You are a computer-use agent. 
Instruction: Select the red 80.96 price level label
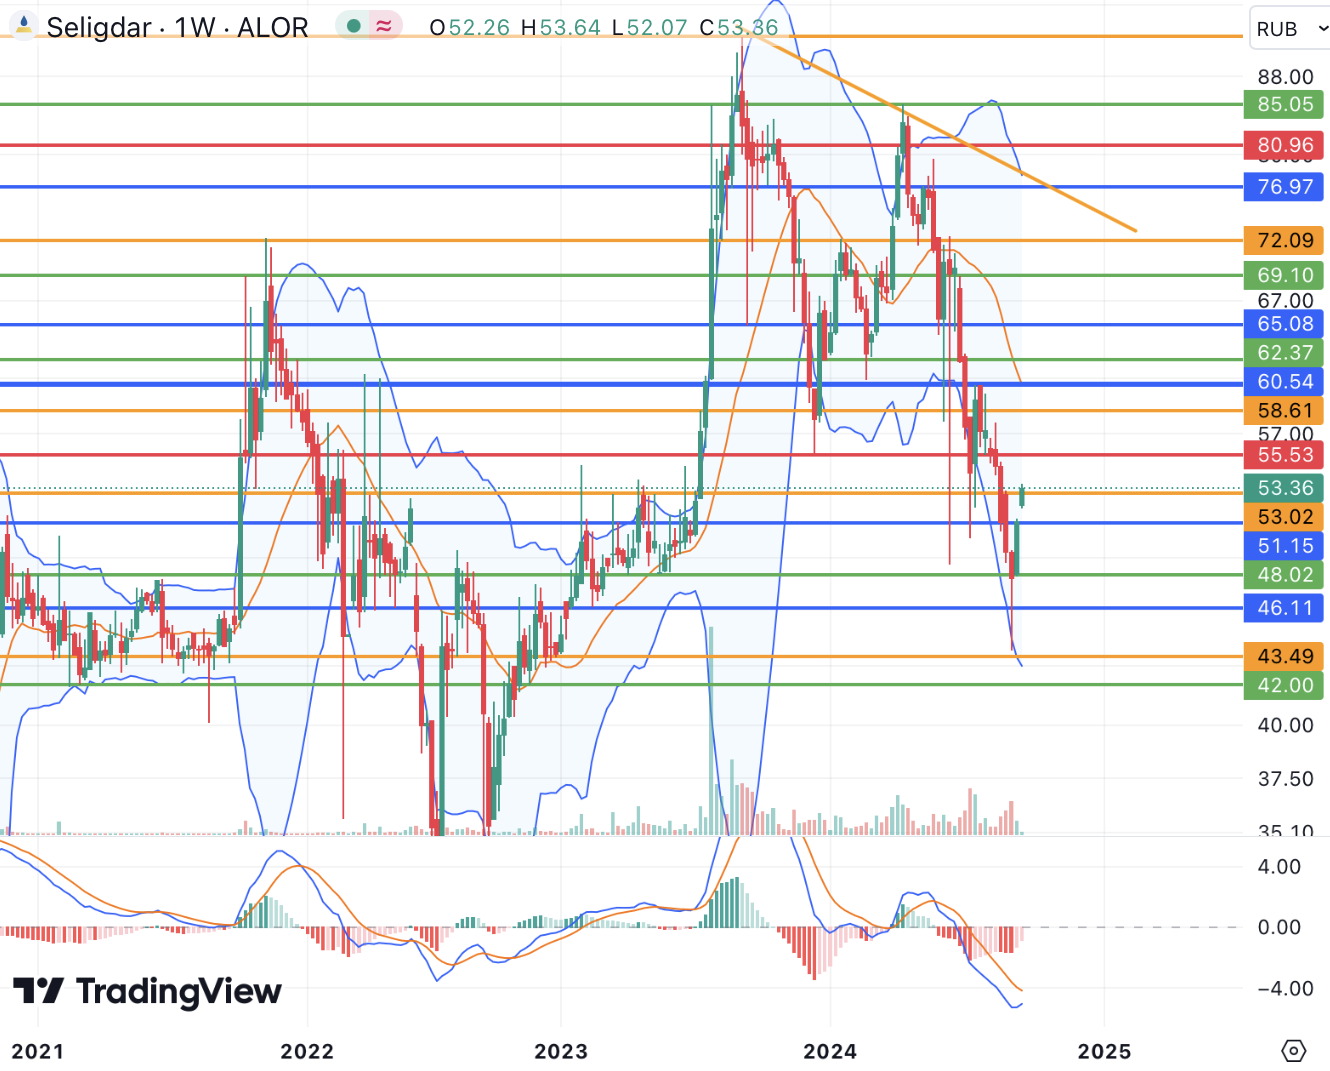(1284, 145)
